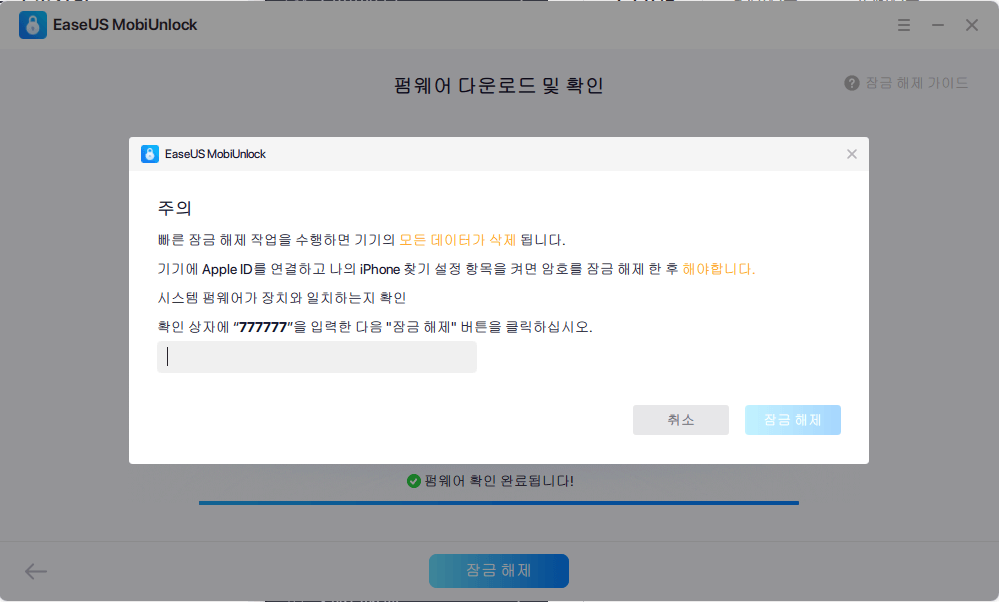Click the blue lock icon in the dialog header
The width and height of the screenshot is (999, 602).
tap(150, 154)
